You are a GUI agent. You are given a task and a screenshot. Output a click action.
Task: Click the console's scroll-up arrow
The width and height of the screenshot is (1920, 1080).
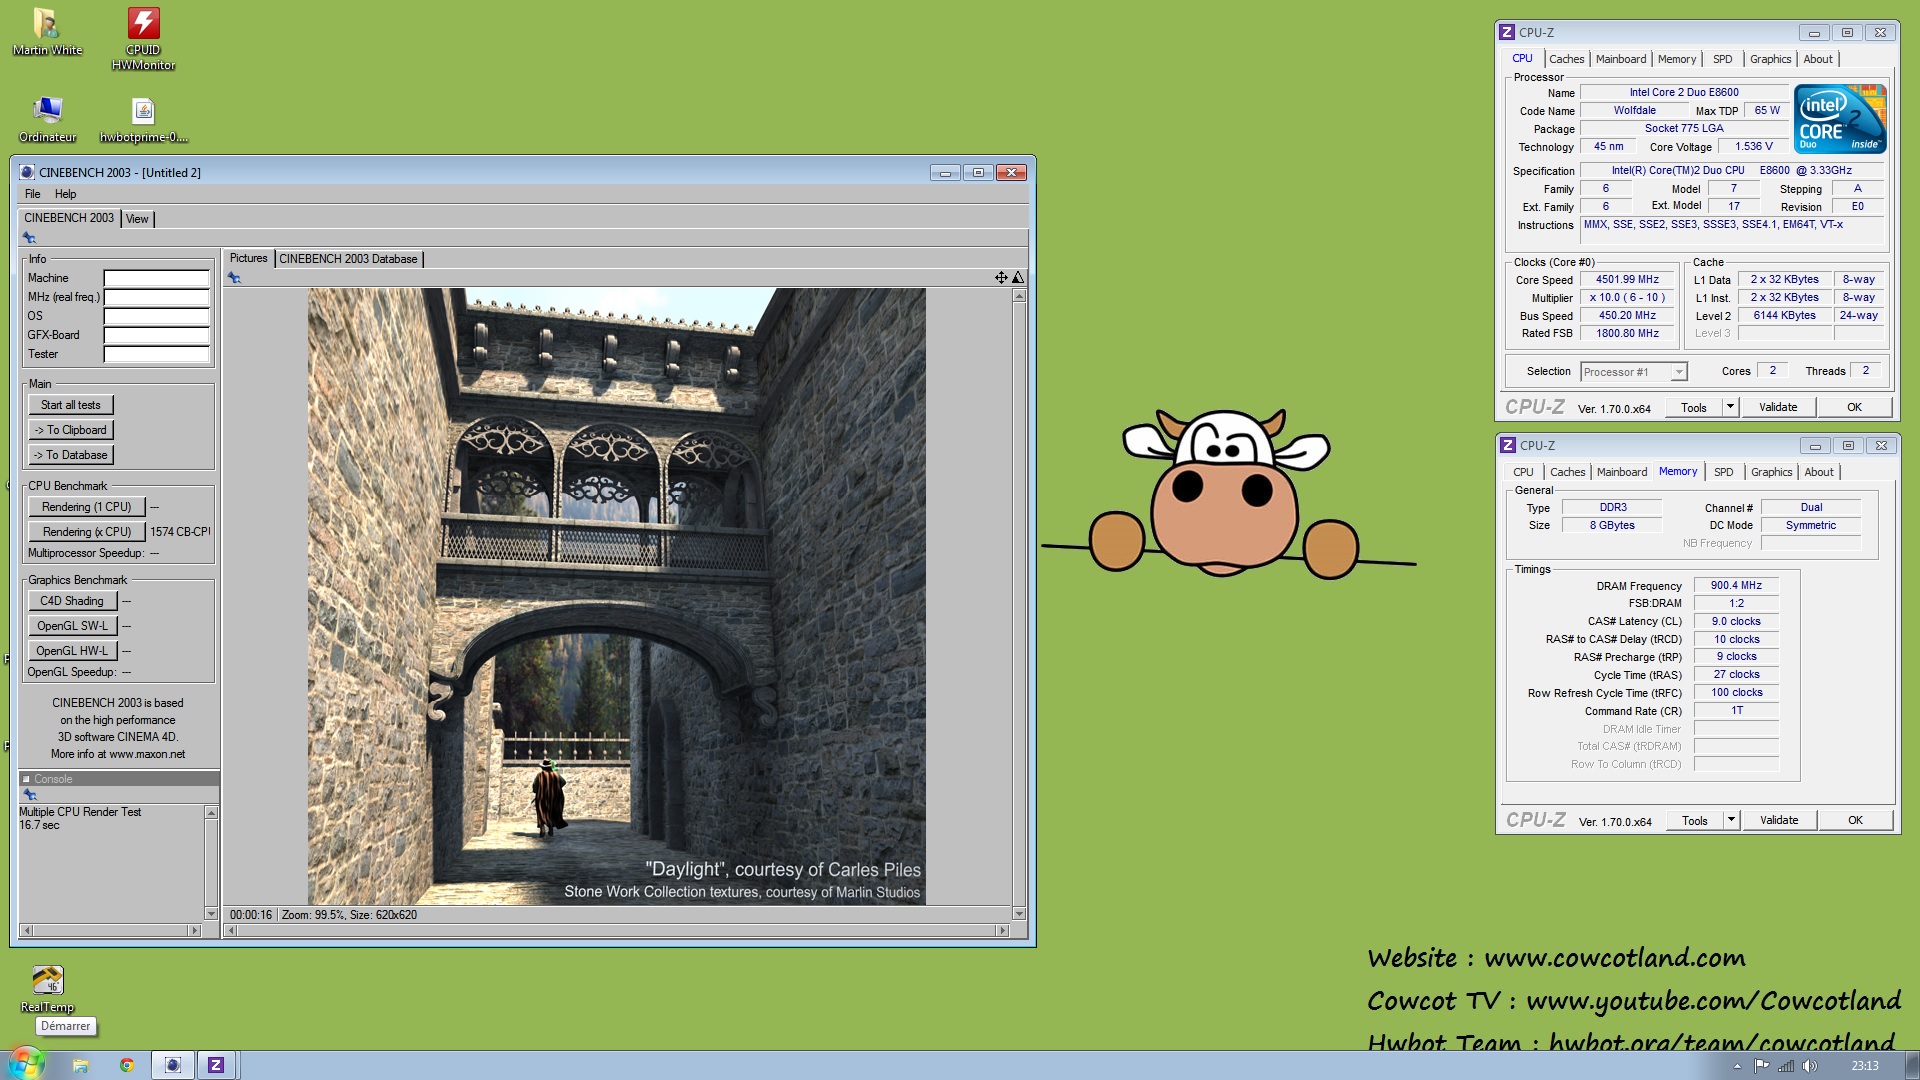coord(211,812)
